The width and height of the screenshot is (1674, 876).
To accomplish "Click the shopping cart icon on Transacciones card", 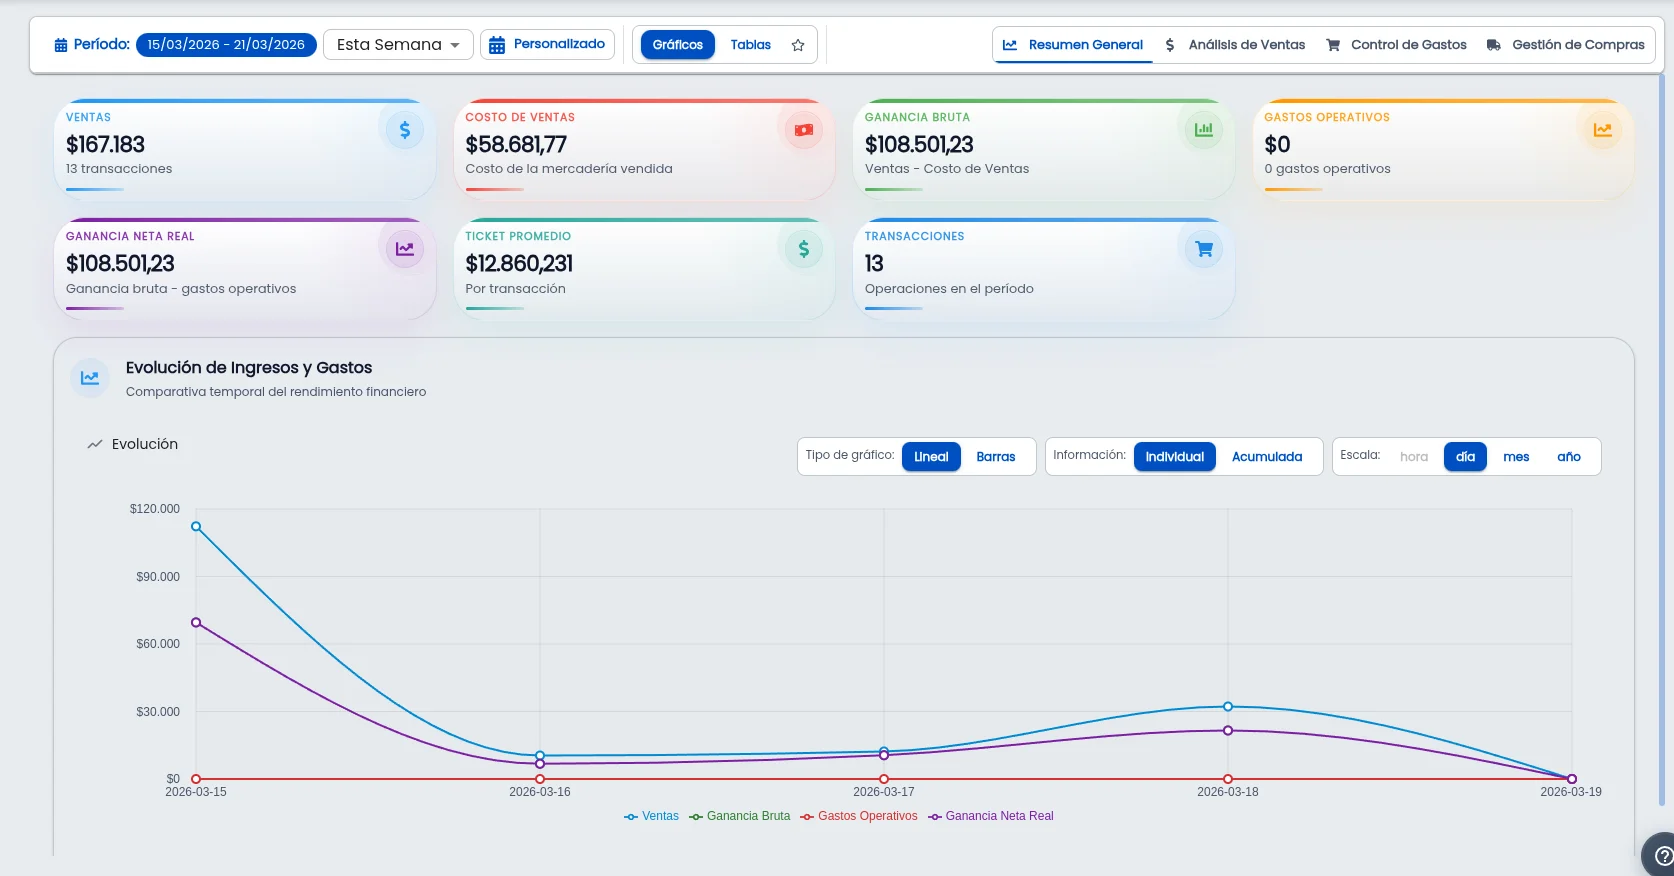I will [1203, 249].
